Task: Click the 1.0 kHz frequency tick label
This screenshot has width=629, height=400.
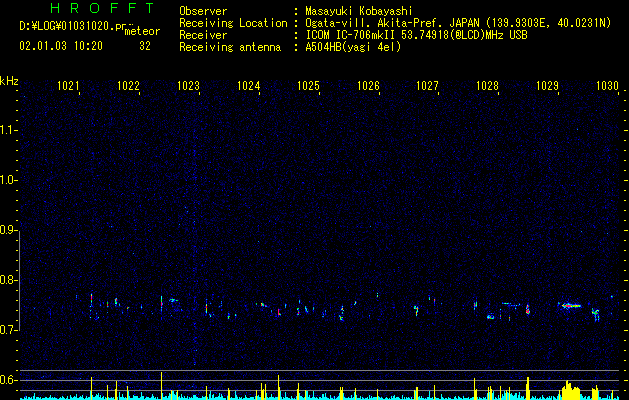Action: 8,180
